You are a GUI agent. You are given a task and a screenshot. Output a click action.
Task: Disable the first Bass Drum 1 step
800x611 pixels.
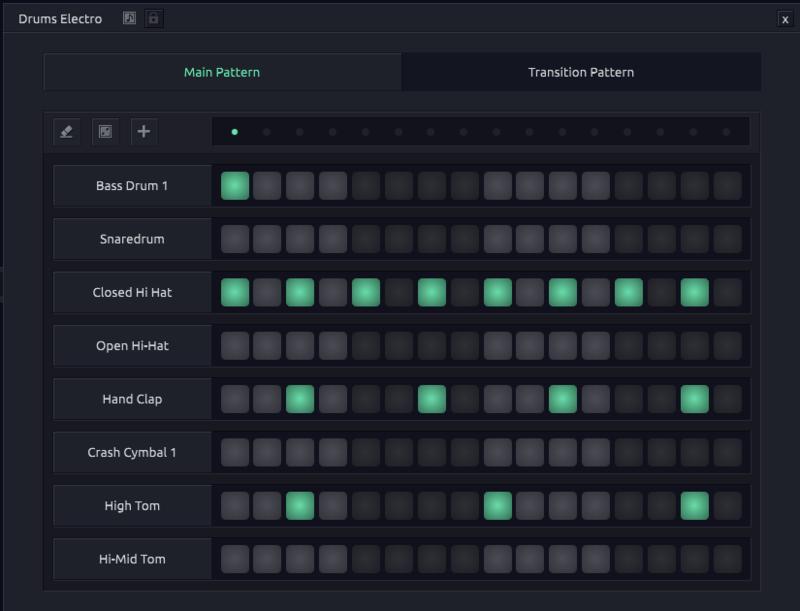click(235, 186)
